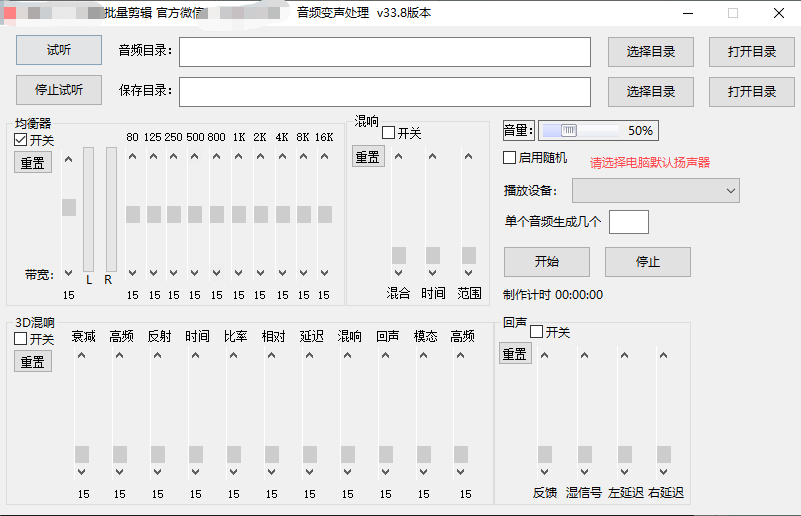Click down arrow below reverb 范围 slider
Viewport: 801px width, 516px height.
(469, 272)
